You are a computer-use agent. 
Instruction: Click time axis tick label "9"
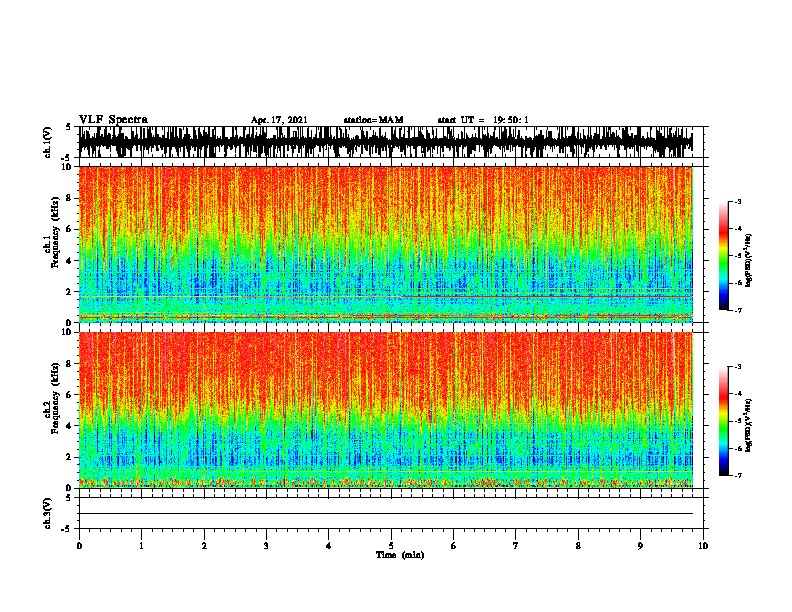(x=640, y=546)
